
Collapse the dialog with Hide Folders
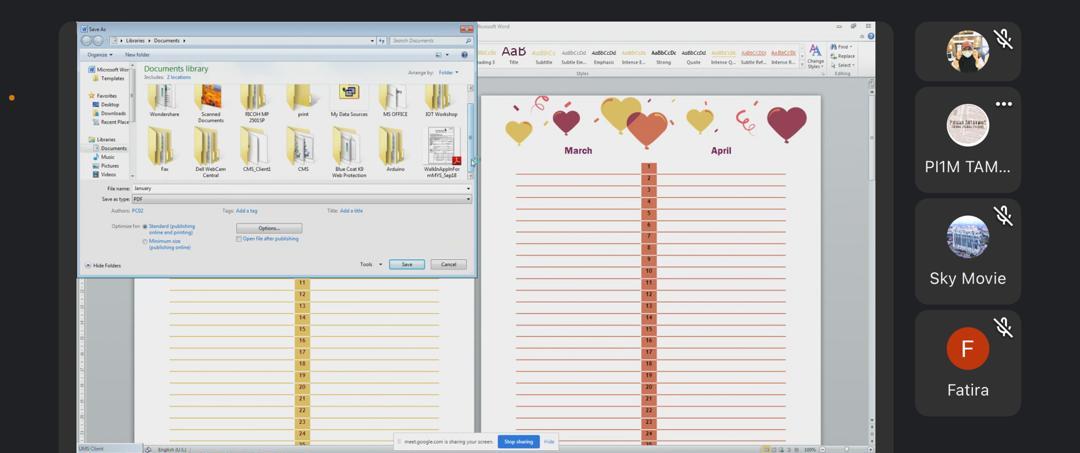coord(103,265)
